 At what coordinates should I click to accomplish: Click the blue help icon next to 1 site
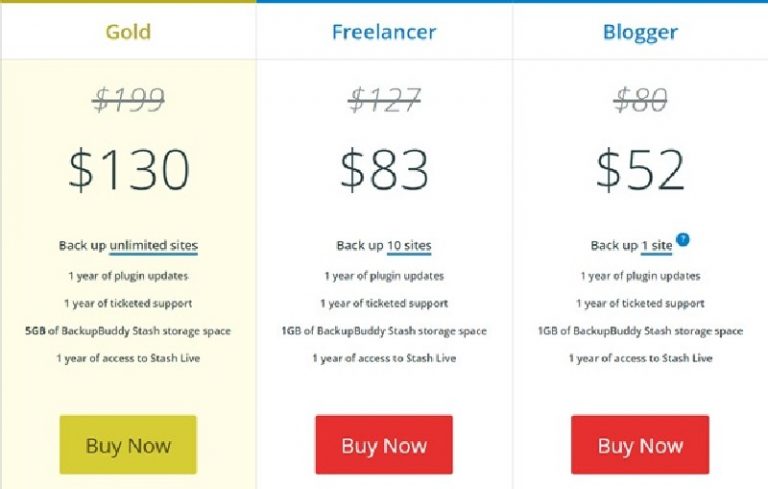click(x=682, y=240)
